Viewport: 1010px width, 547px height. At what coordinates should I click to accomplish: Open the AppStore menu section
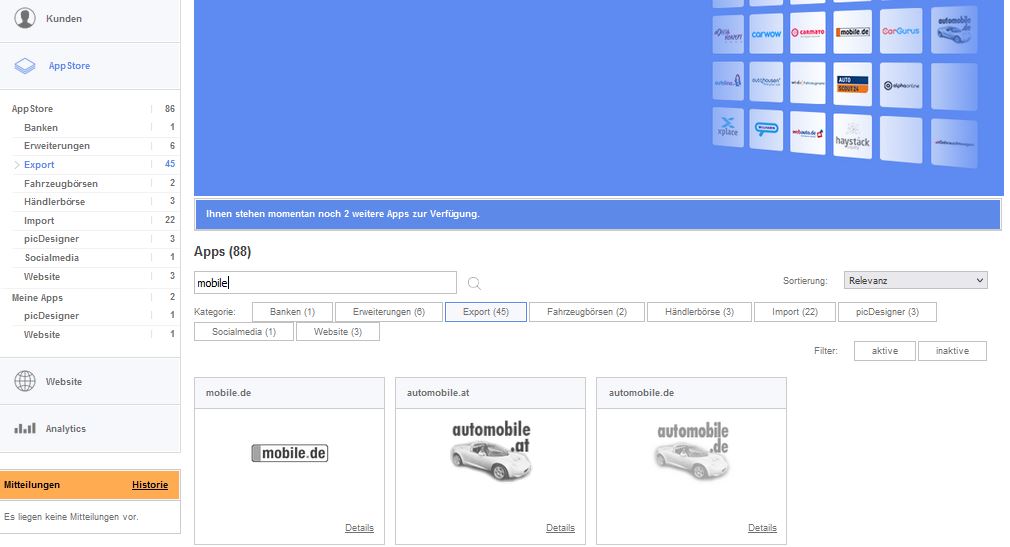[x=90, y=66]
